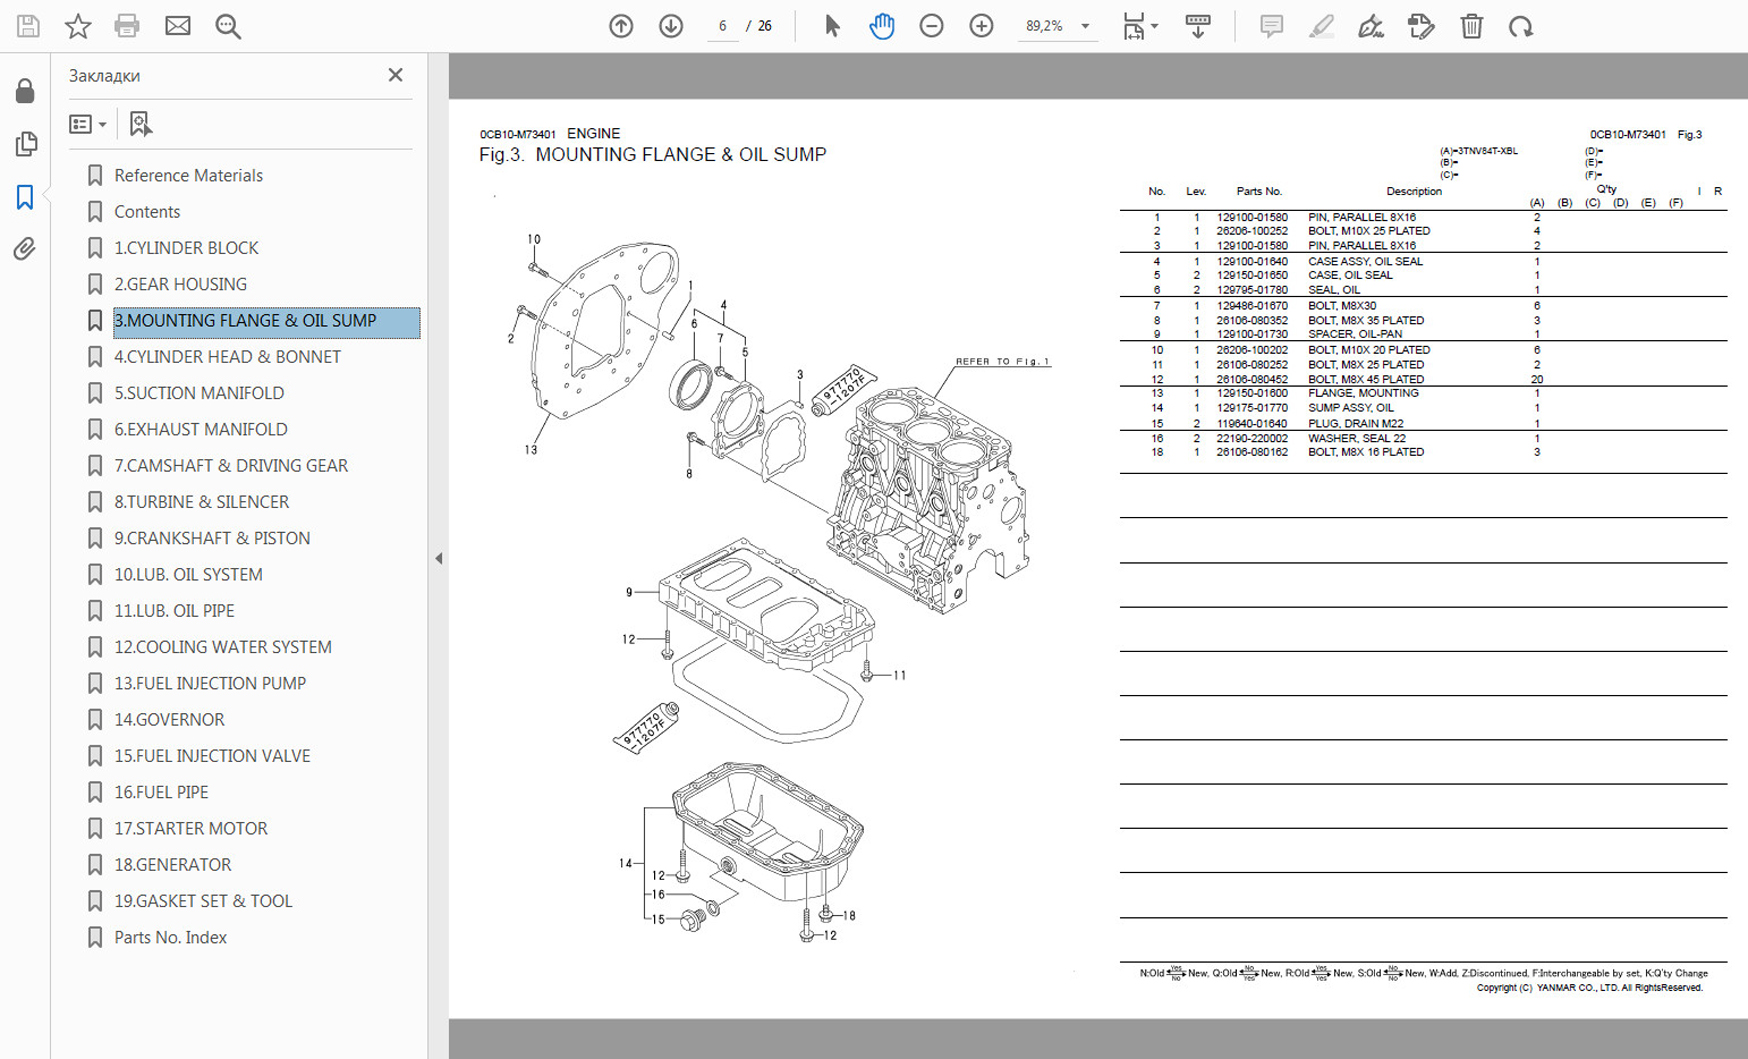Click the Delete trash icon

click(1471, 26)
